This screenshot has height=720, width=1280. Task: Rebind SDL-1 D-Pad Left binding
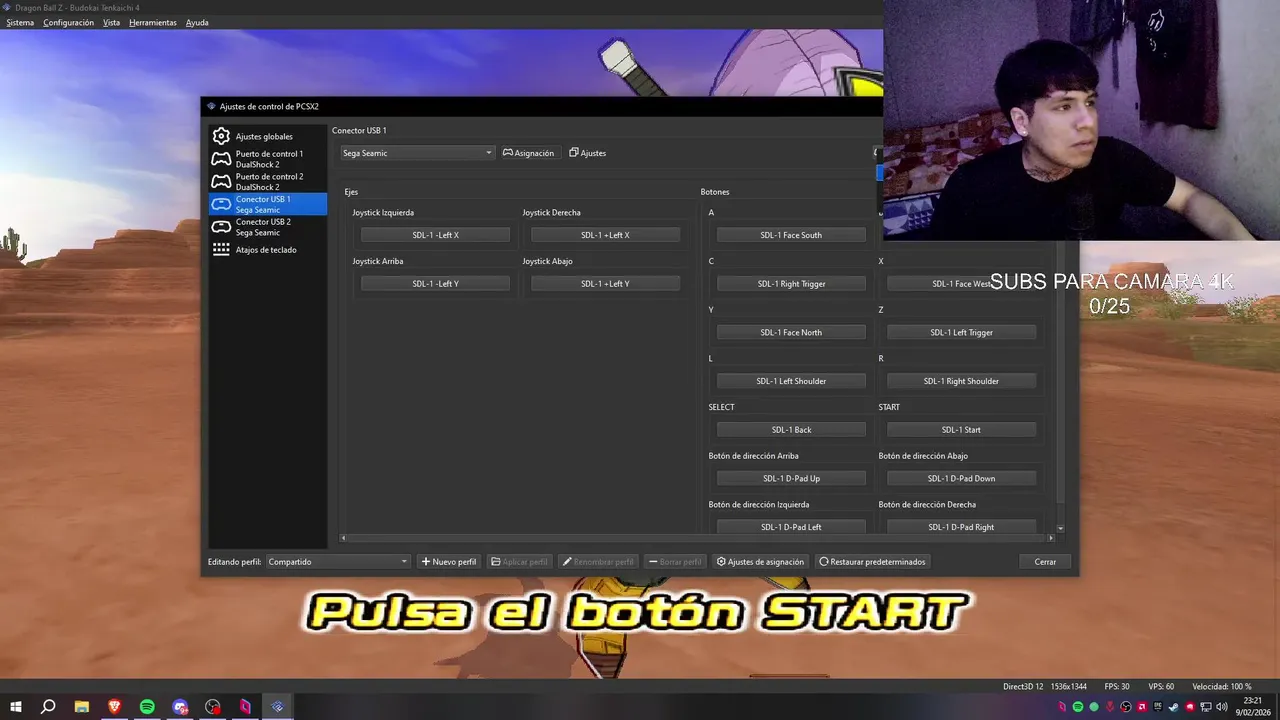point(791,527)
